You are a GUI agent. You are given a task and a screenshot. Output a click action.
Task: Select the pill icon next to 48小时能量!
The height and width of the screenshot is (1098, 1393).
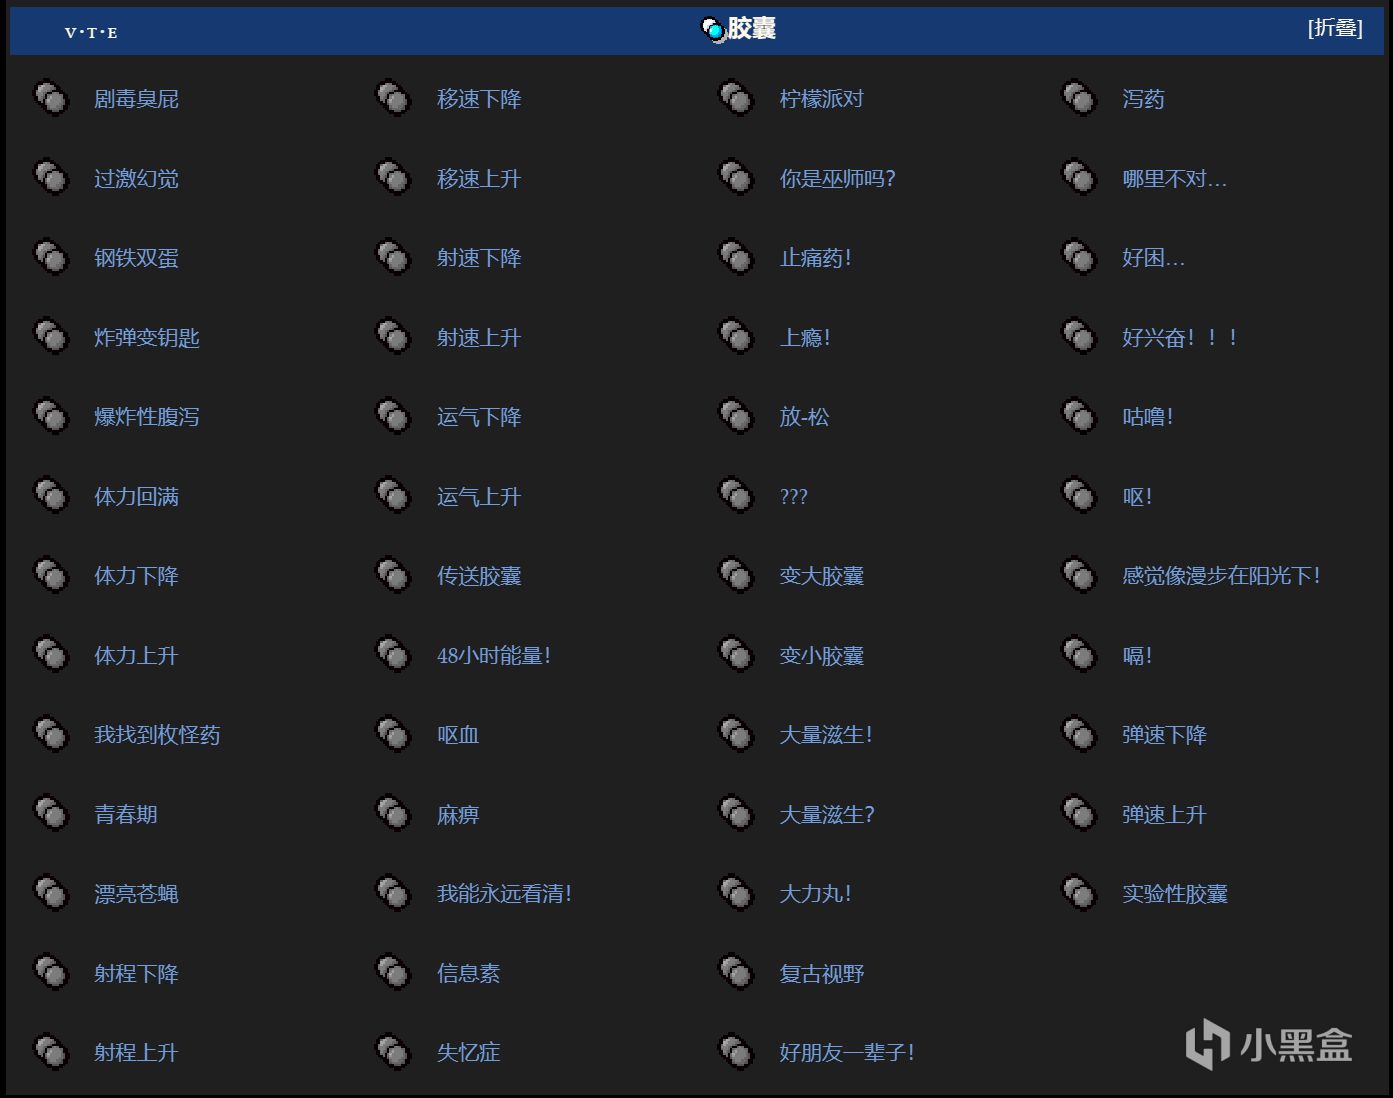click(393, 655)
